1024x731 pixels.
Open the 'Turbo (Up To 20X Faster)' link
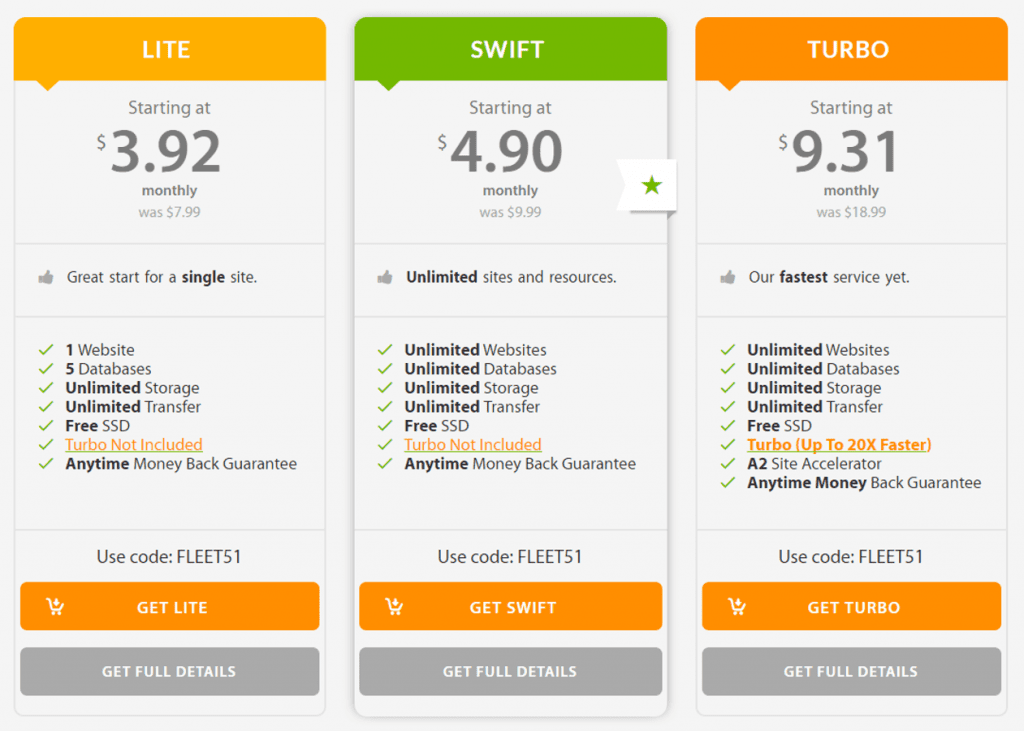[839, 445]
